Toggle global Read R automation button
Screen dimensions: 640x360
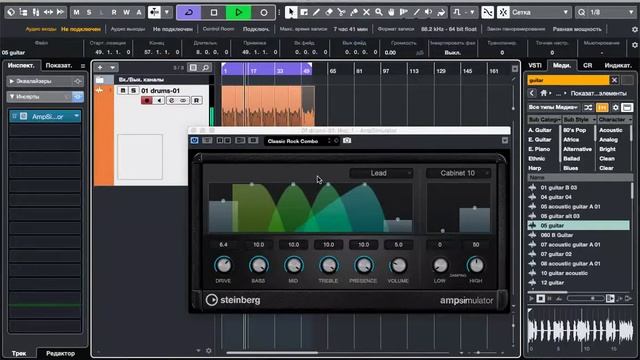tap(114, 12)
